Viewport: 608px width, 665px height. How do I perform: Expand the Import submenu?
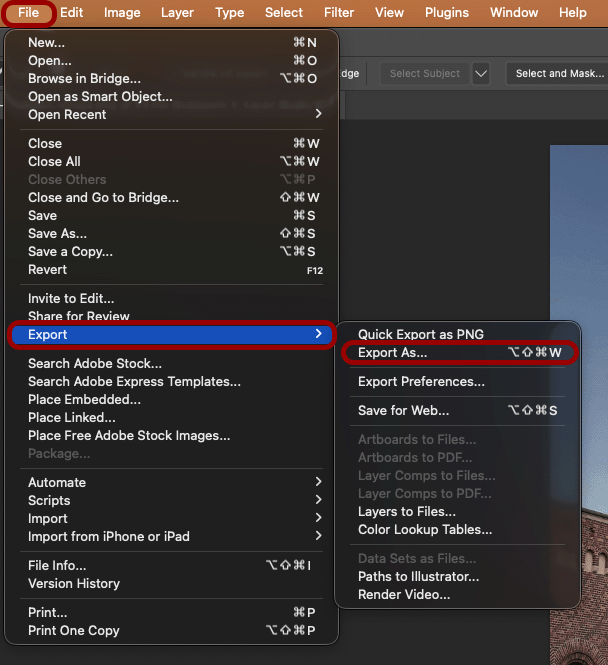click(x=318, y=518)
